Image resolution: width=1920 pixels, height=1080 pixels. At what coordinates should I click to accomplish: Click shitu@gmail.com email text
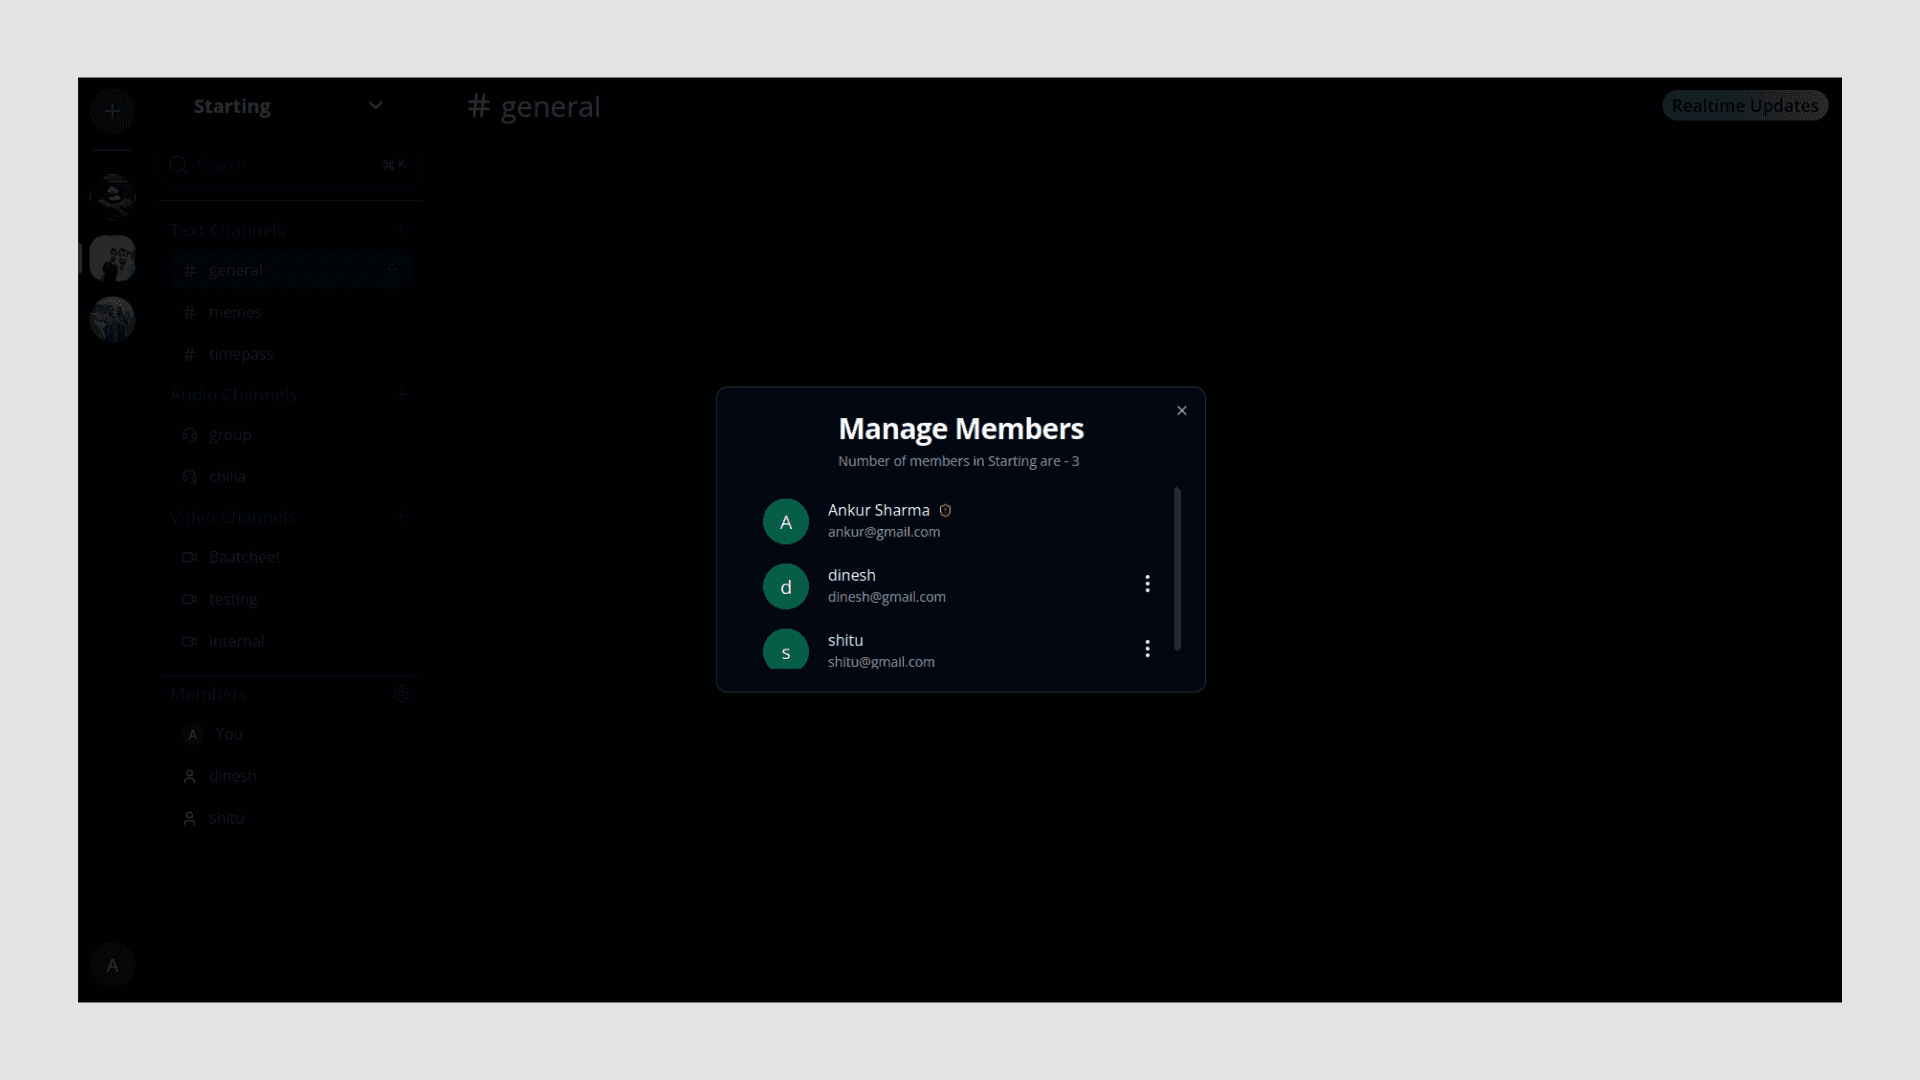[x=881, y=662]
